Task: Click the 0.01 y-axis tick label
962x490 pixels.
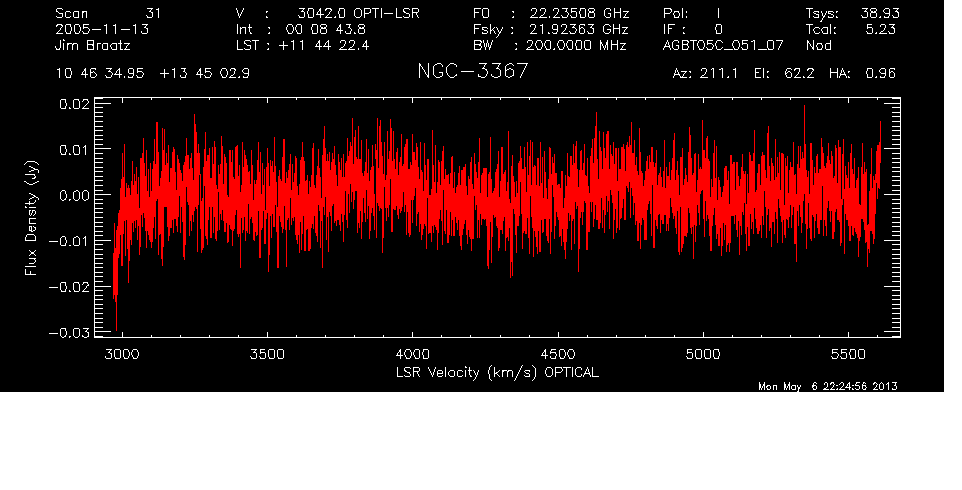Action: coord(74,149)
